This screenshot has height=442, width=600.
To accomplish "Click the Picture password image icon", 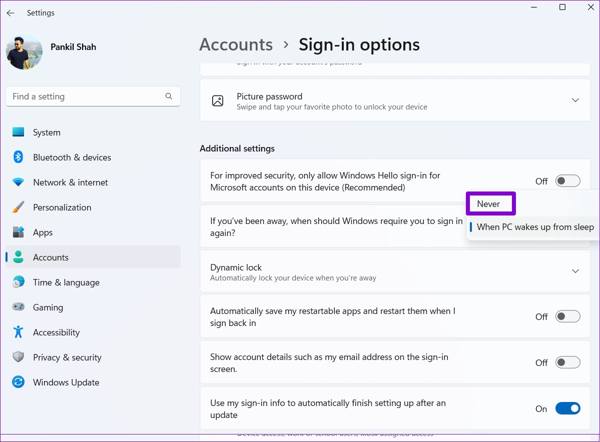I will (218, 101).
